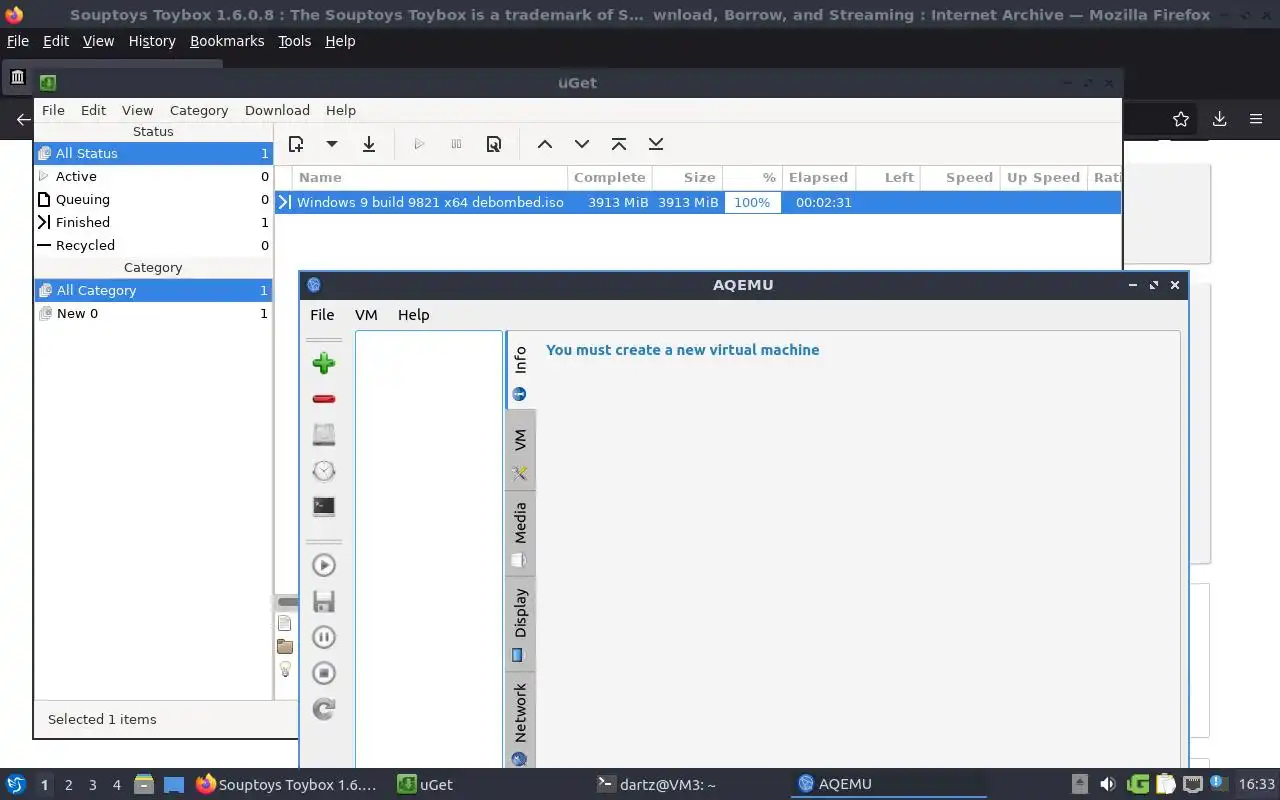
Task: Pause the virtual machine in AQEMU
Action: (x=323, y=637)
